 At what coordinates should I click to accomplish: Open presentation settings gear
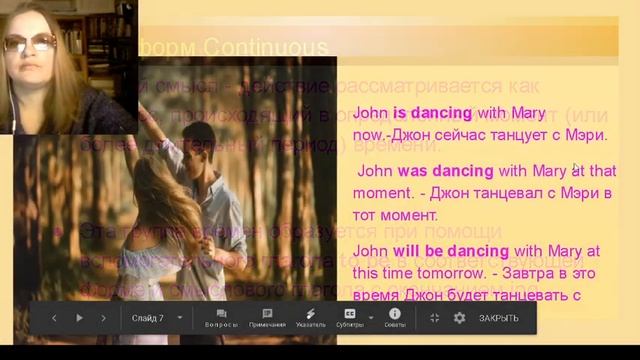(459, 318)
